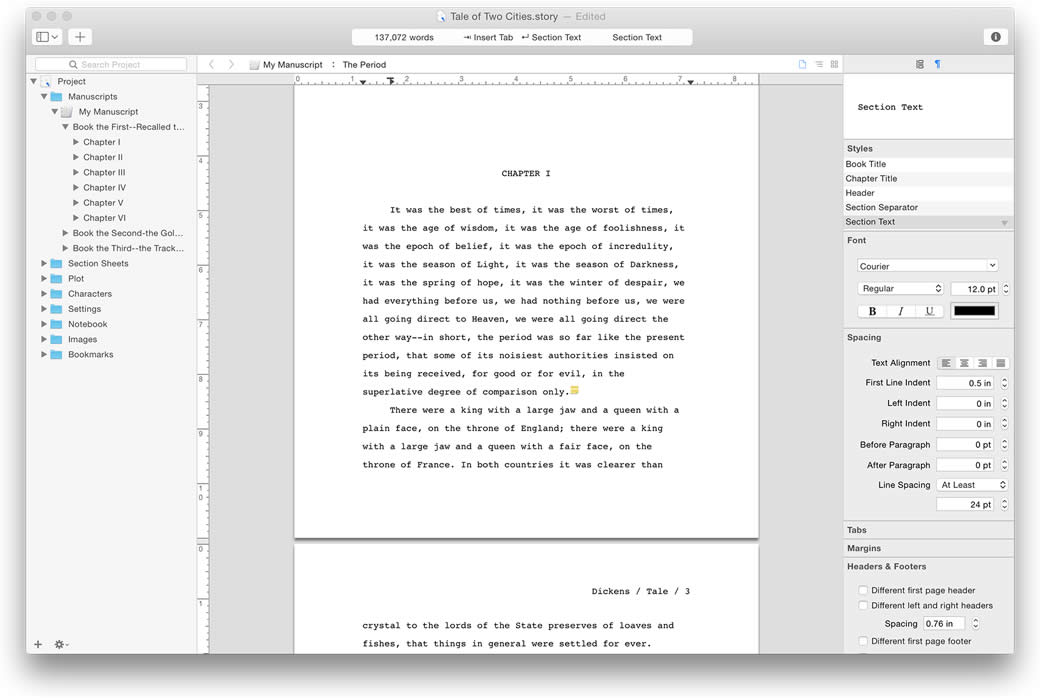Expand Book the Second disclosure triangle
The width and height of the screenshot is (1040, 698).
(65, 233)
